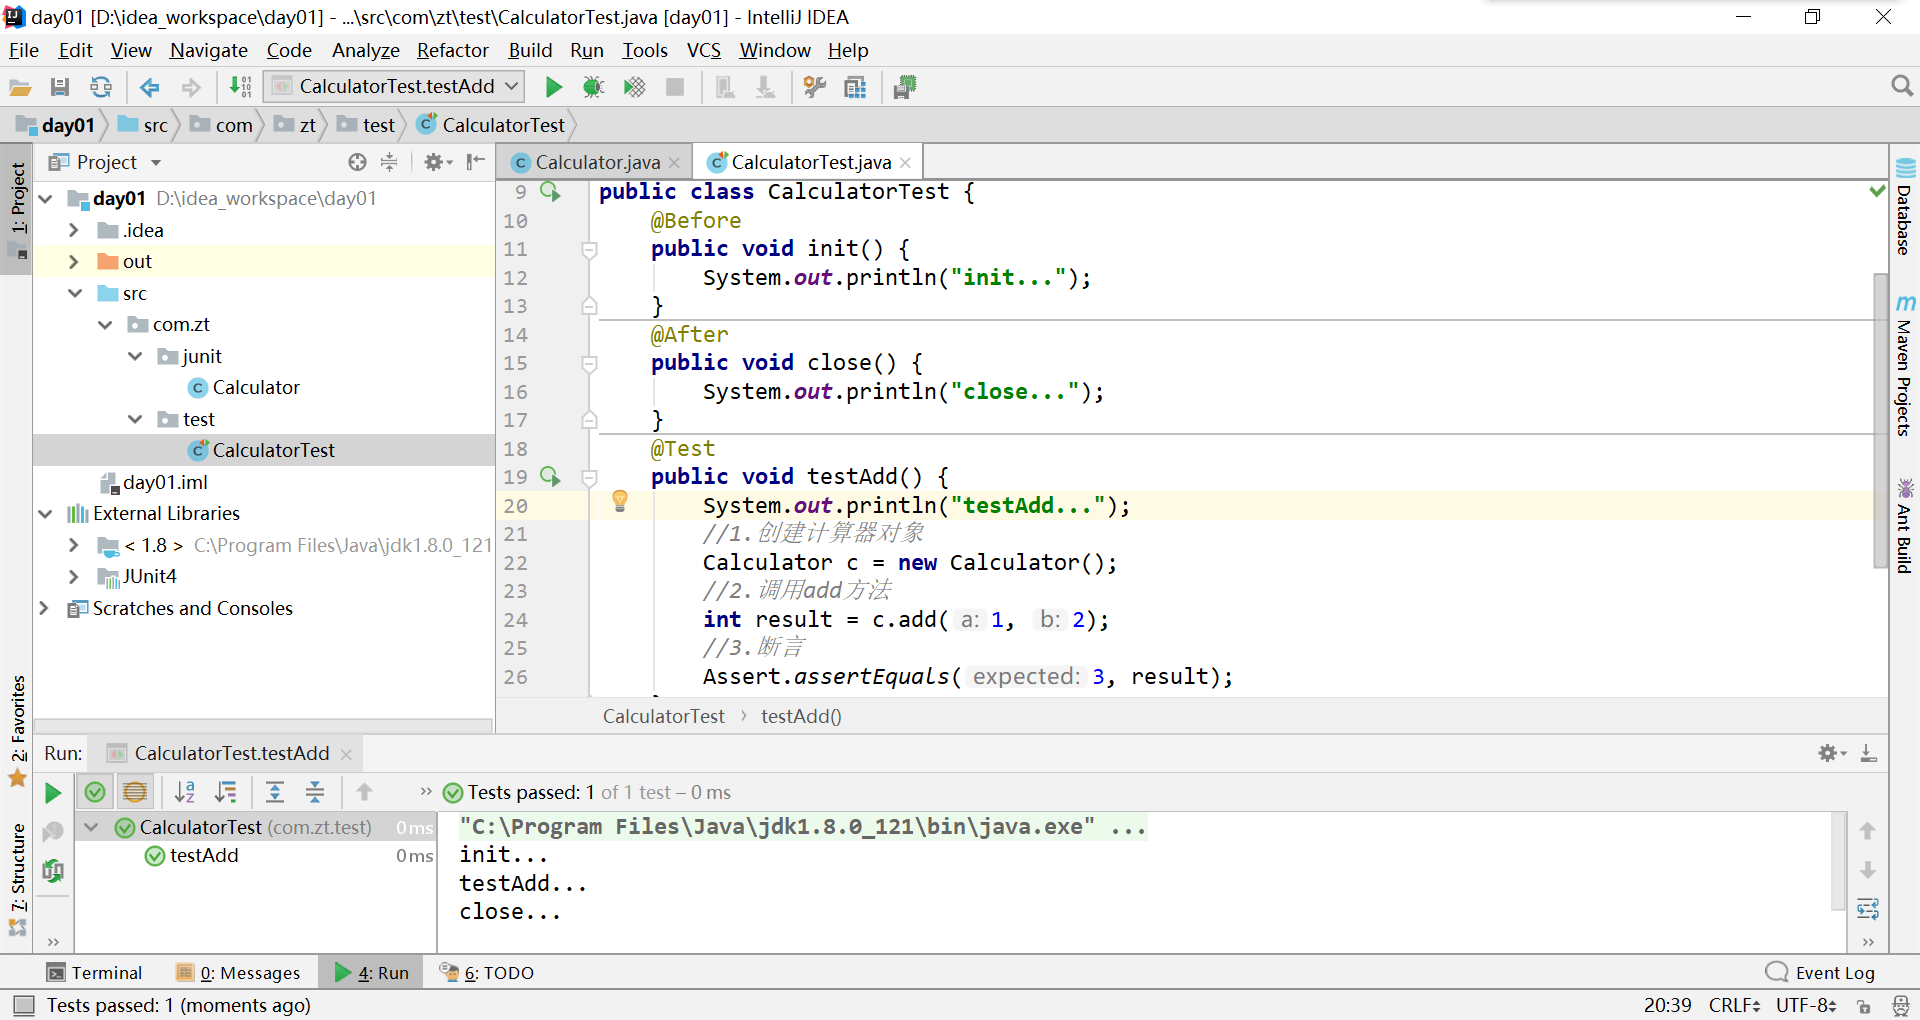Expand the JUnit4 library
This screenshot has height=1020, width=1920.
(74, 577)
